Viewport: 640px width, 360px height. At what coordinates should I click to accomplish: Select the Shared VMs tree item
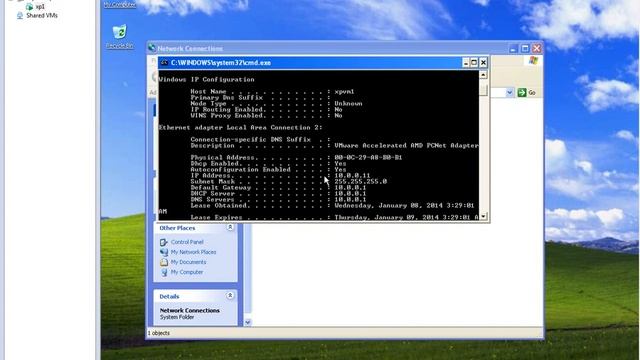(42, 16)
